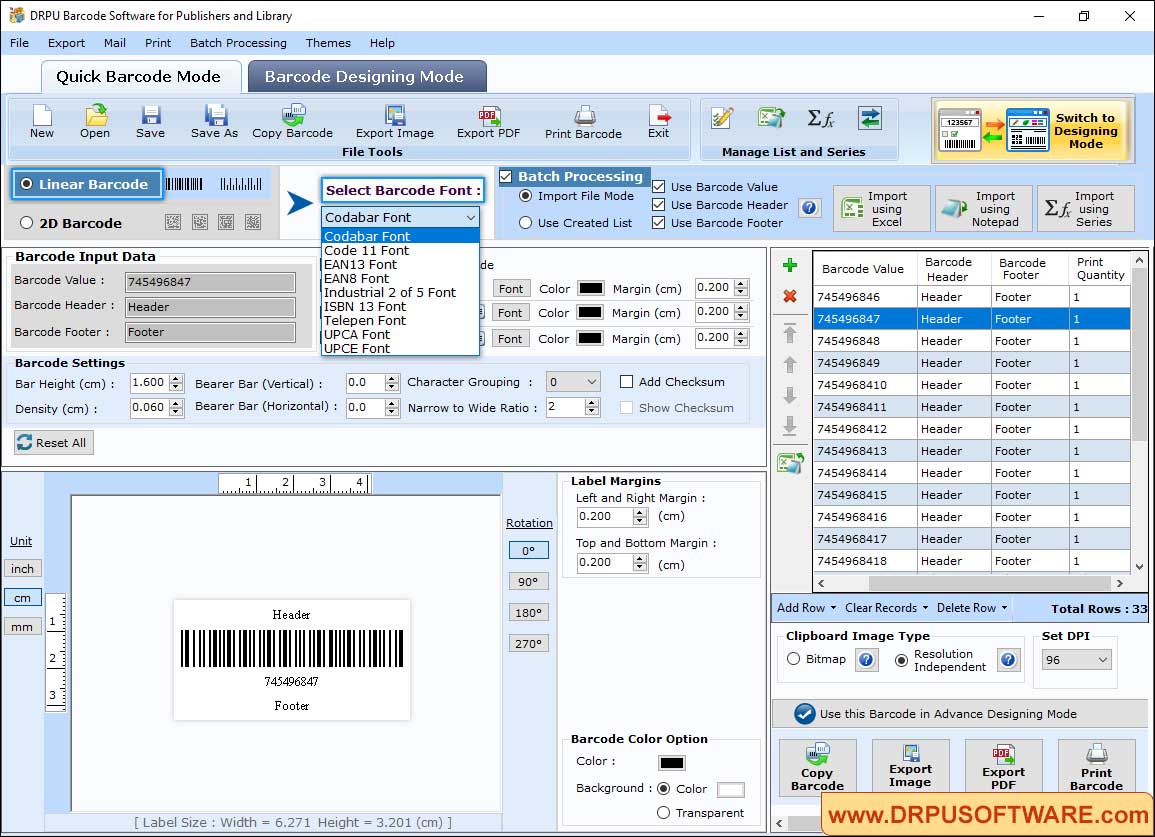This screenshot has height=837, width=1155.
Task: Select Transparent background option
Action: pos(664,813)
